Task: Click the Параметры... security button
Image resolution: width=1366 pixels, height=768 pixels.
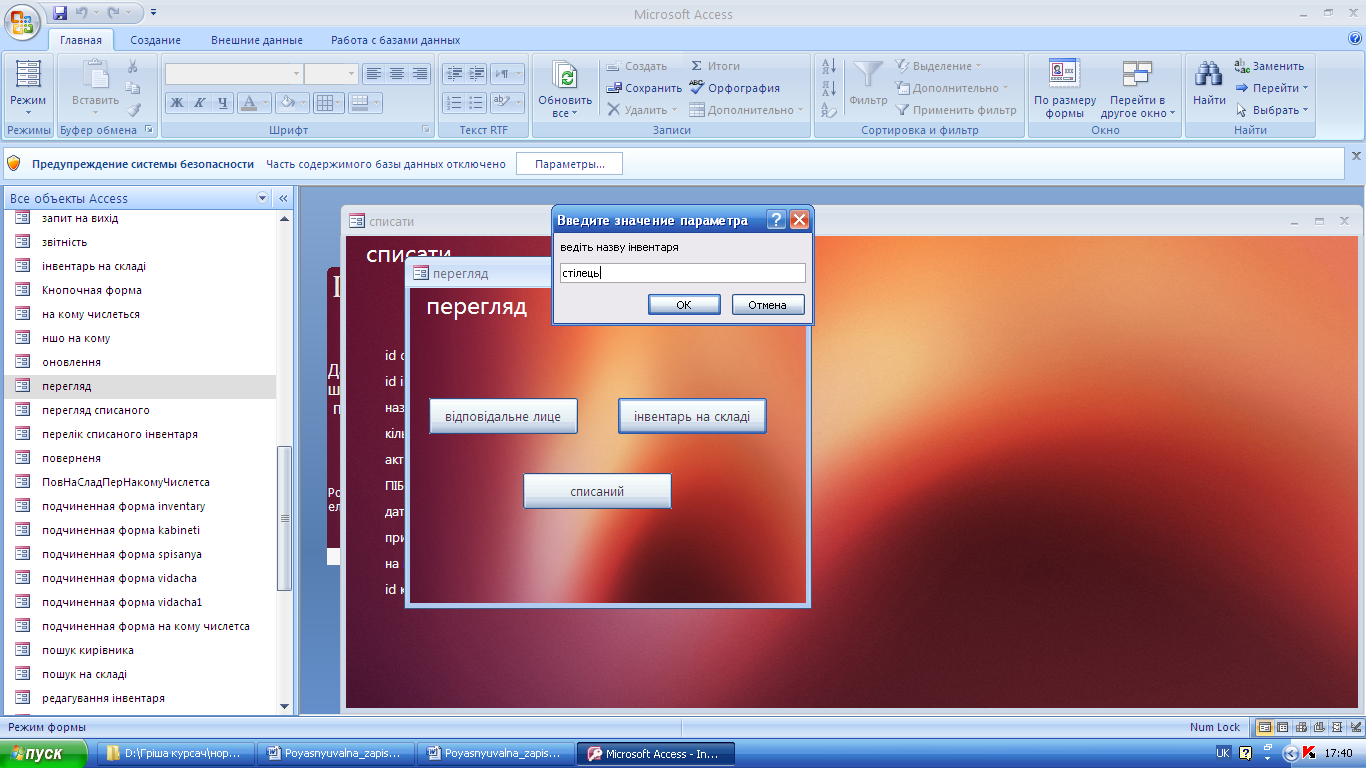Action: pos(569,164)
